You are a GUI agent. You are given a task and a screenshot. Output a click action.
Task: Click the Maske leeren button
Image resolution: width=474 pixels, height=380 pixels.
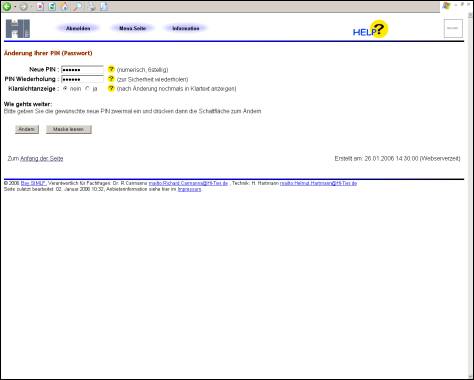69,129
